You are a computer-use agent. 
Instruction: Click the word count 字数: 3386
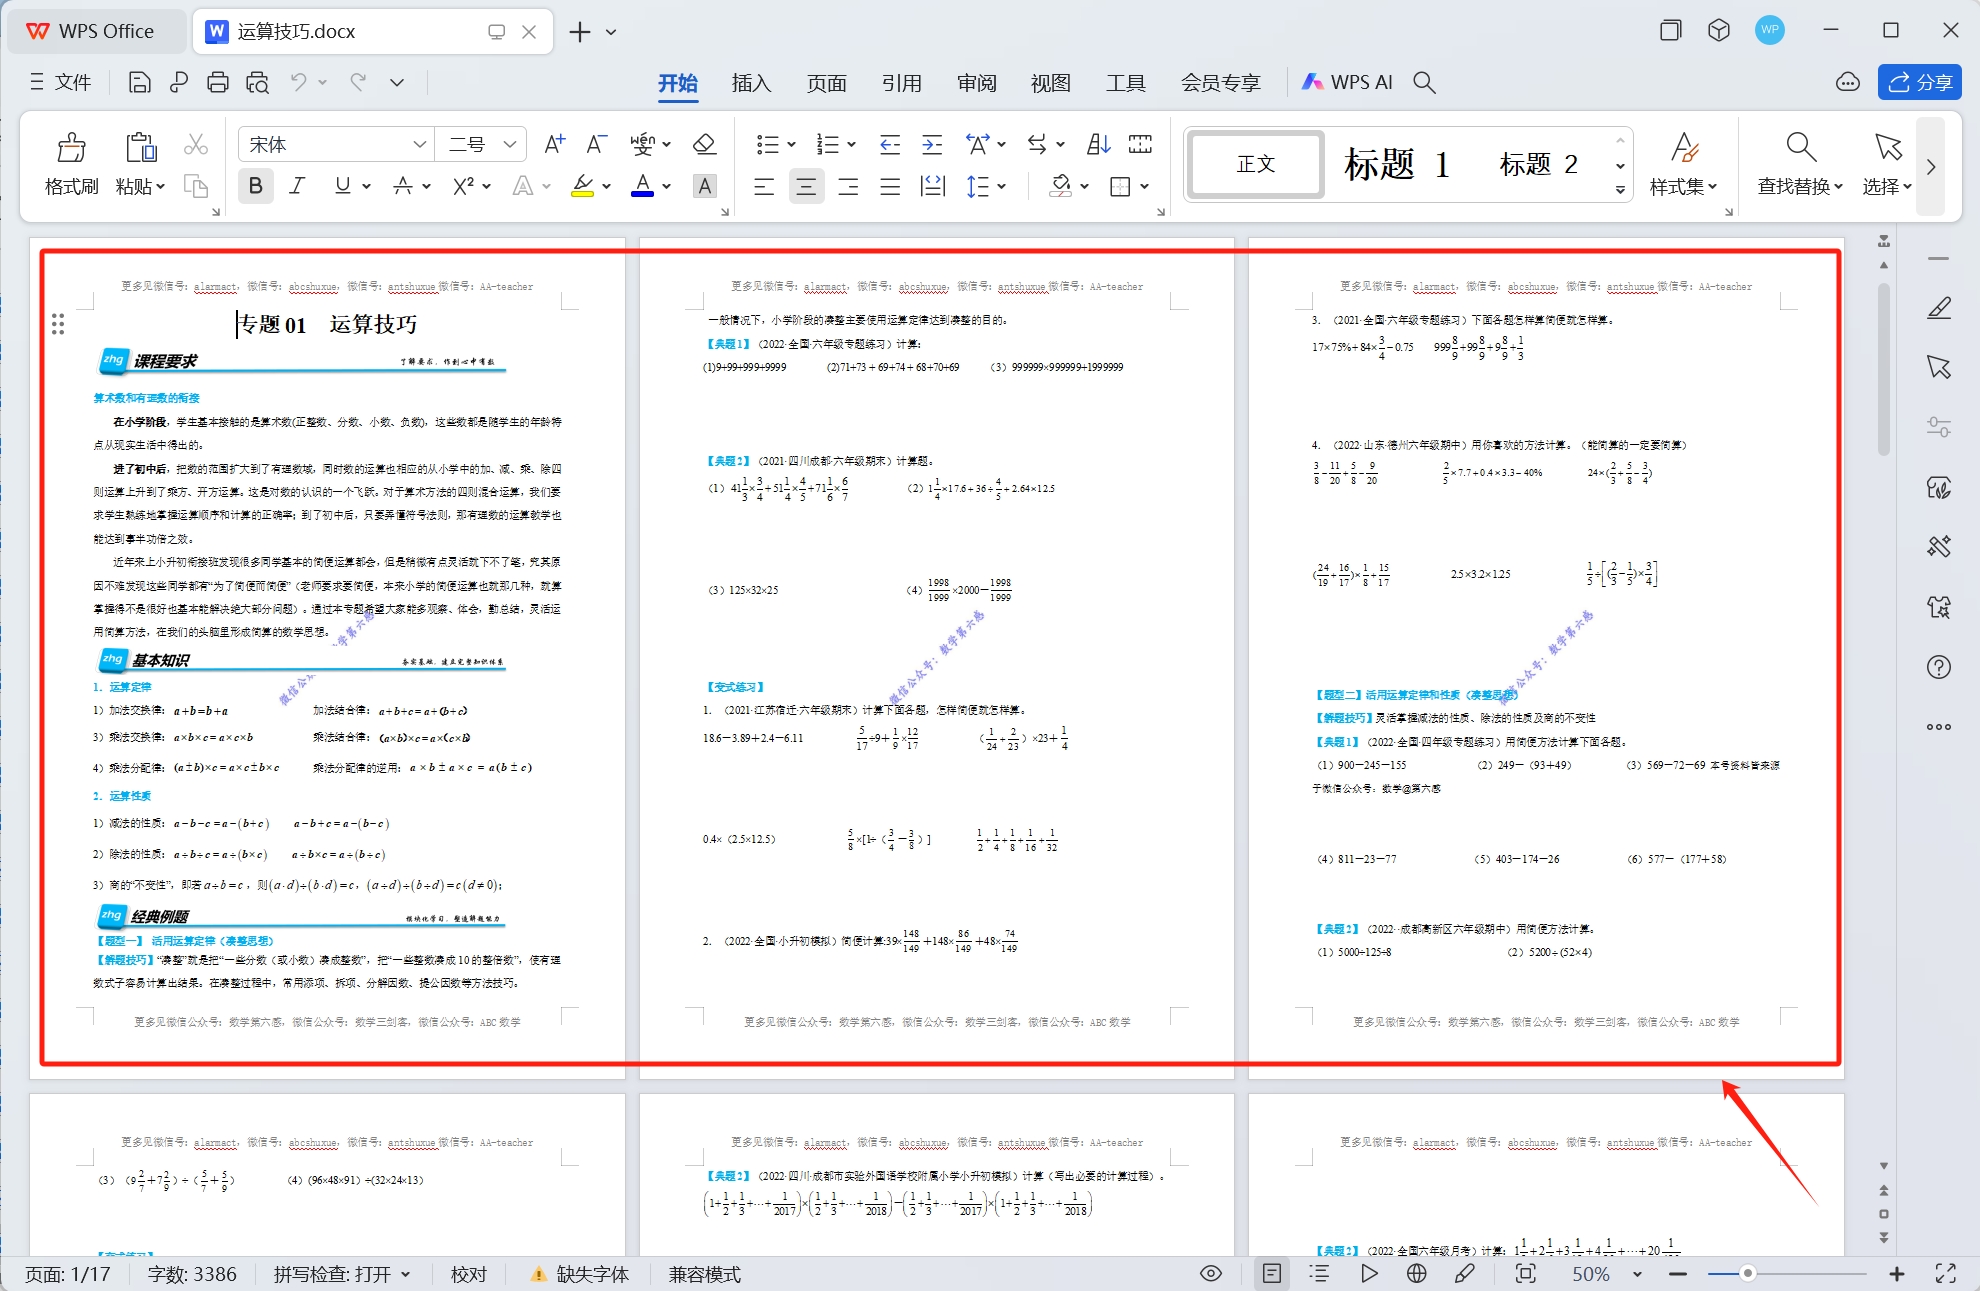pos(192,1274)
